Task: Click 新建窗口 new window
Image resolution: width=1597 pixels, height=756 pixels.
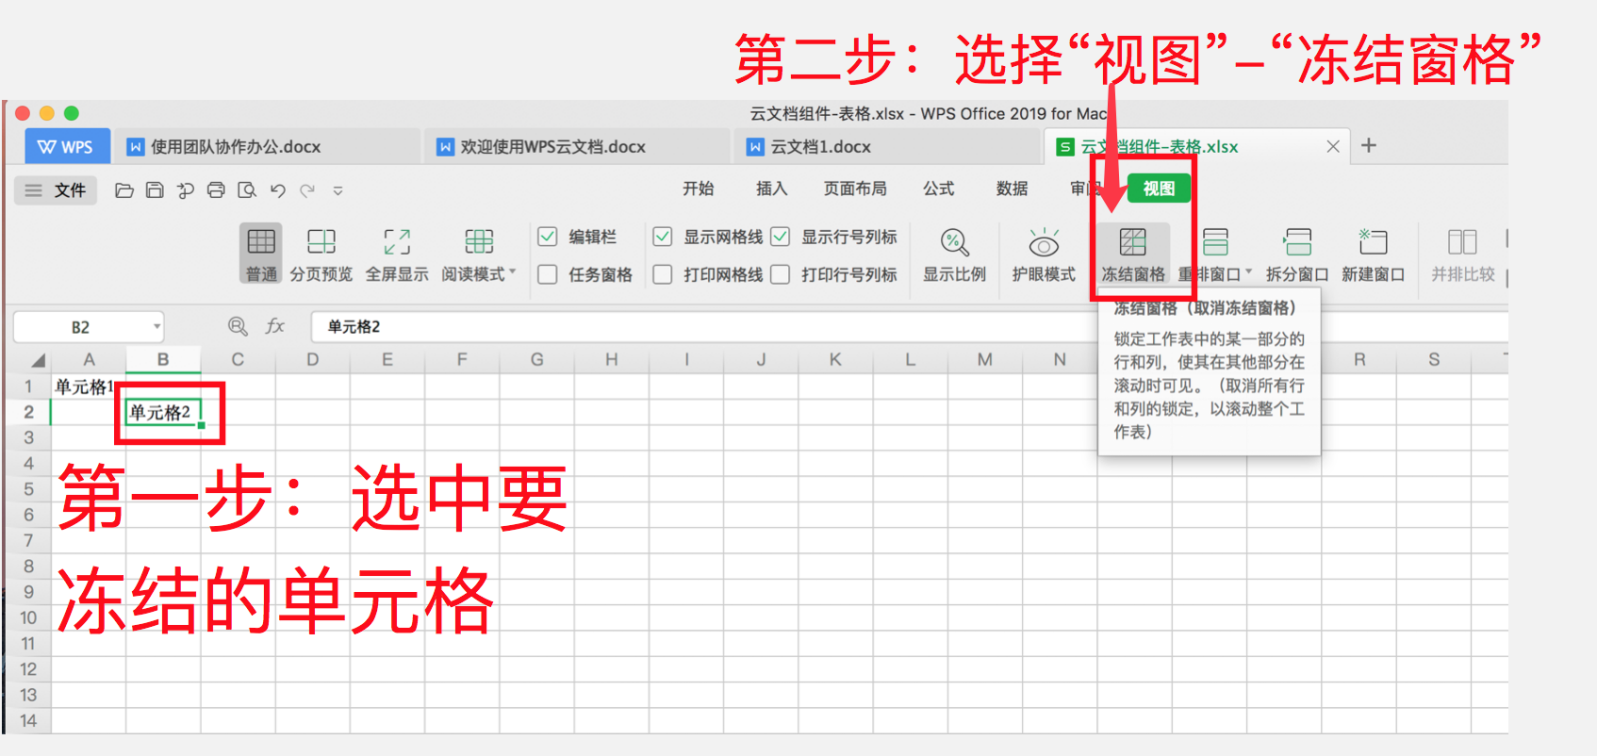Action: tap(1373, 254)
